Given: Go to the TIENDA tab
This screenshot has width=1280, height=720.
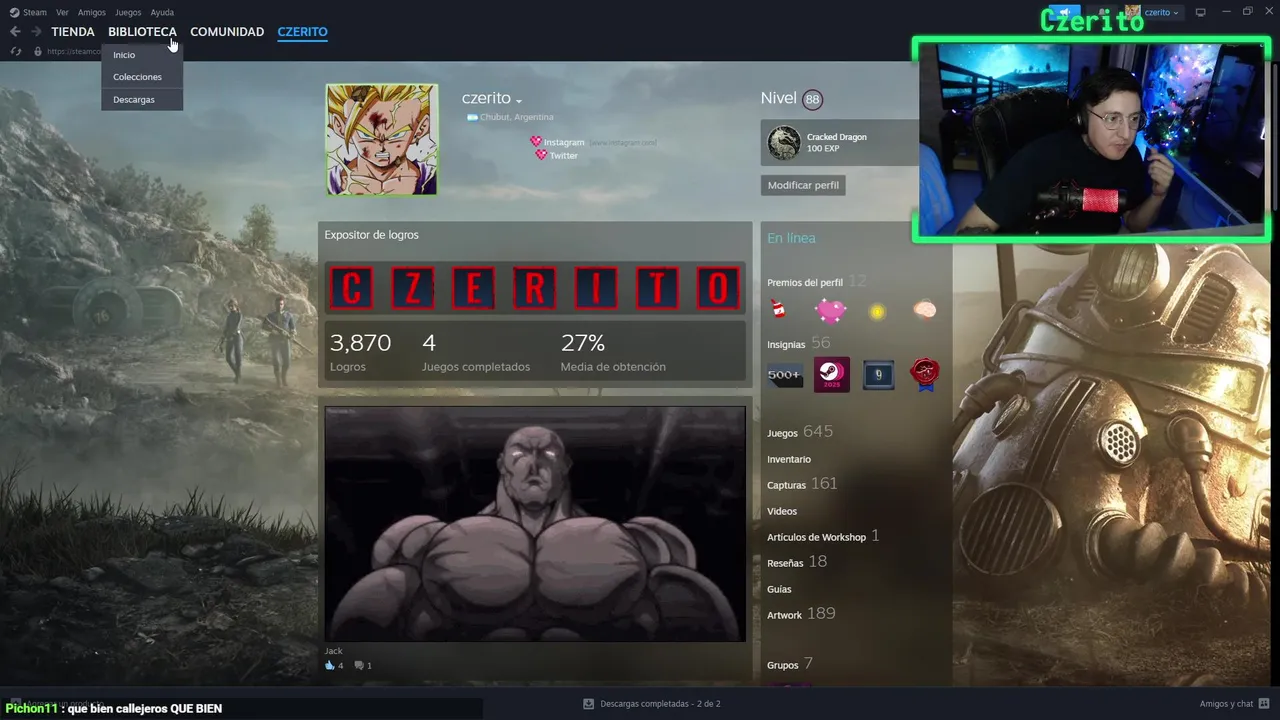Looking at the screenshot, I should pyautogui.click(x=73, y=32).
